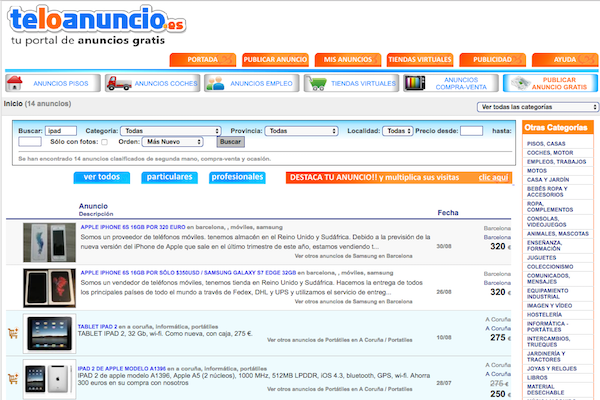
Task: Expand 'Ver todas las categorías' dropdown
Action: [537, 107]
